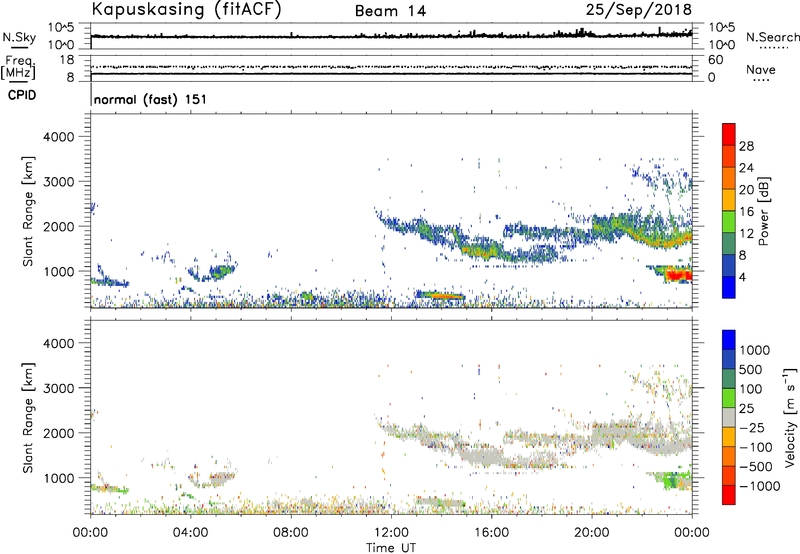Click the '18' frequency axis tick
The height and width of the screenshot is (554, 800).
[x=66, y=60]
